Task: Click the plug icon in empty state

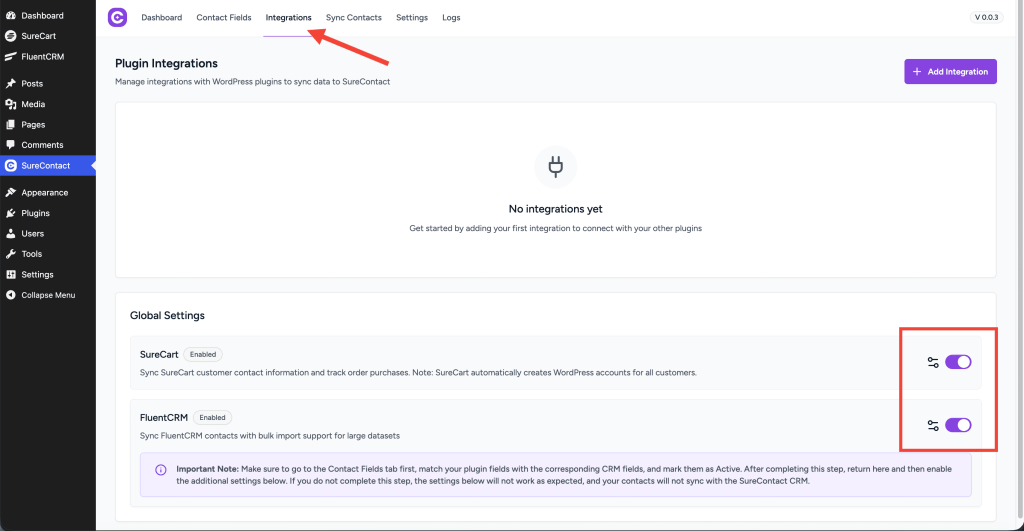Action: (x=555, y=167)
